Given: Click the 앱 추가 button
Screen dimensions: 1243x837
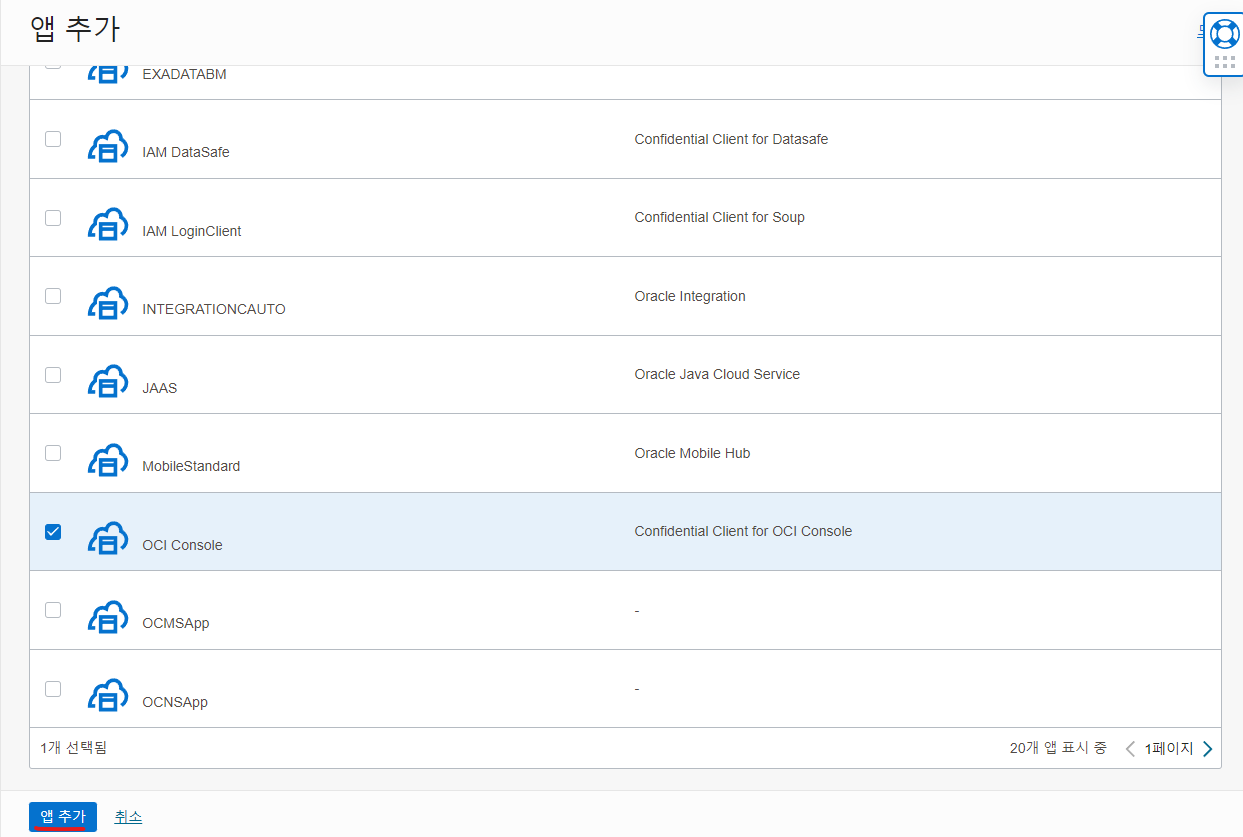Looking at the screenshot, I should coord(63,817).
